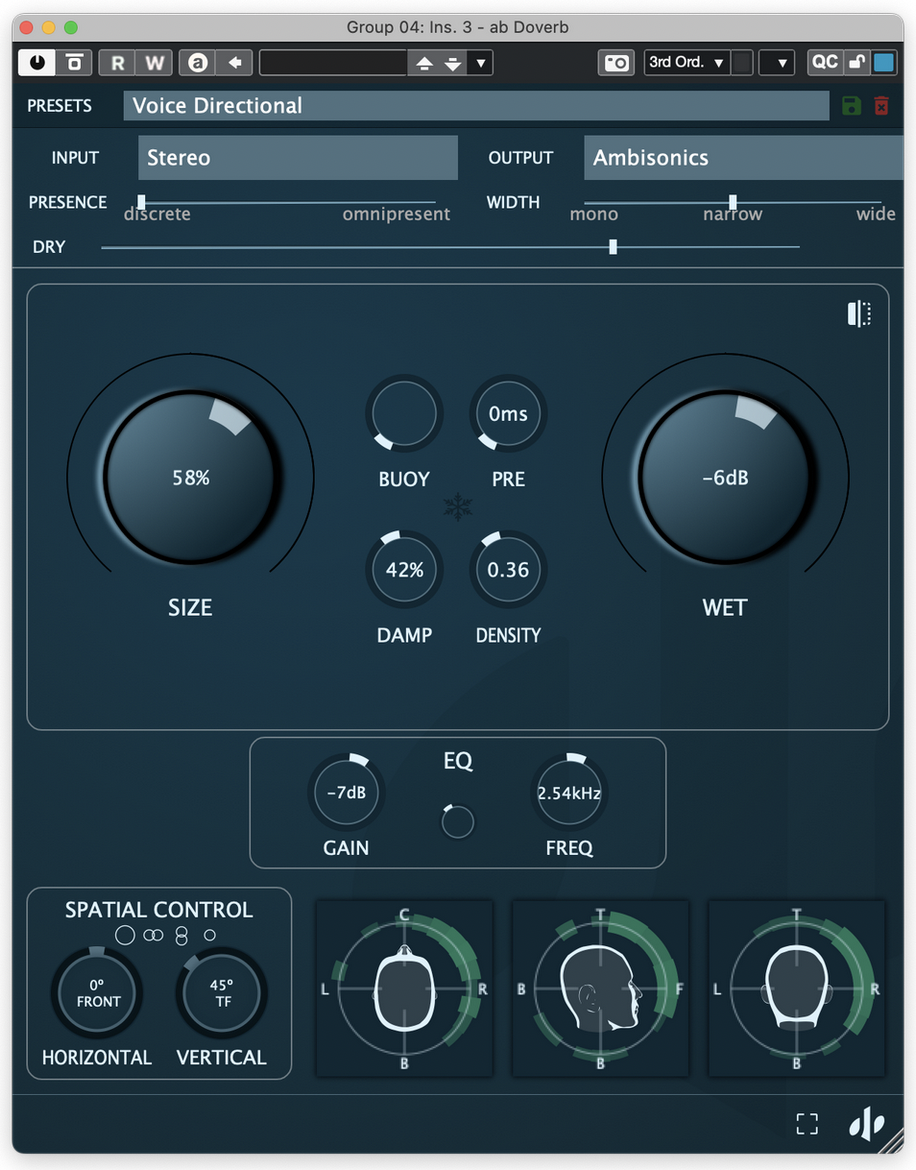
Task: Click the EQ FREQ knob showing 2.54kHz
Action: point(569,792)
